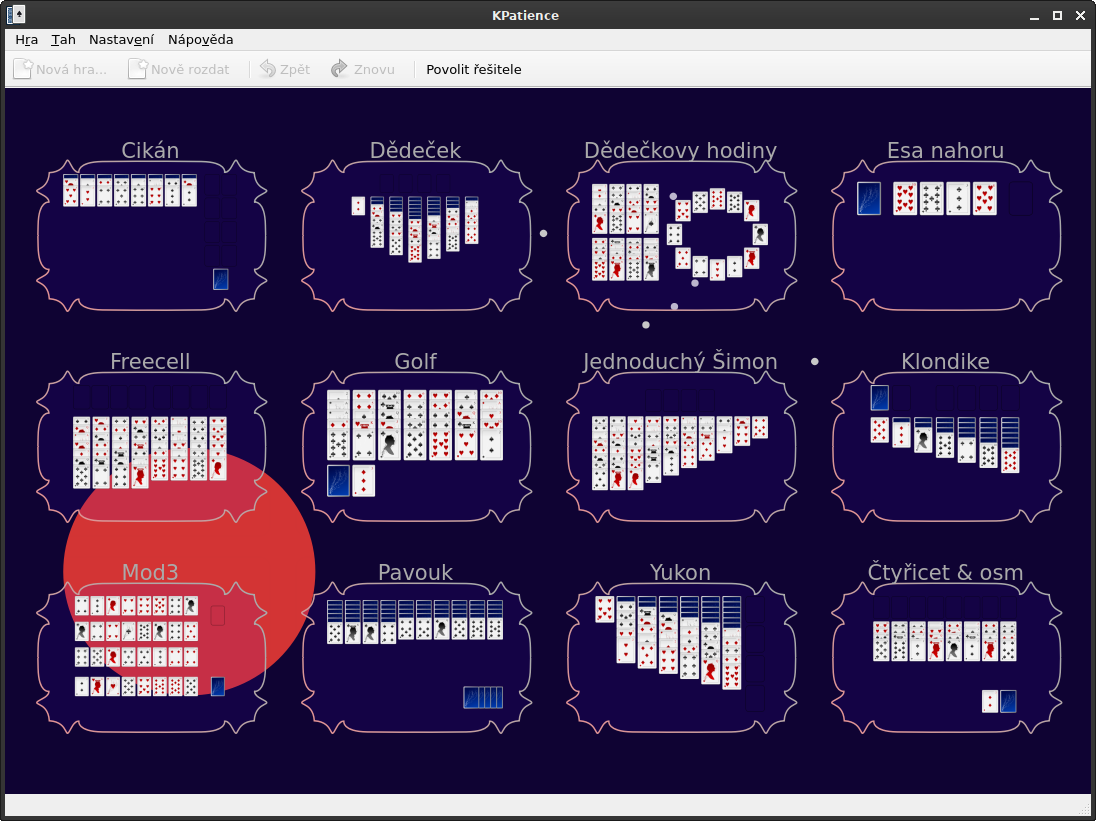This screenshot has width=1096, height=821.
Task: Select the Freecell game preview
Action: coord(151,447)
